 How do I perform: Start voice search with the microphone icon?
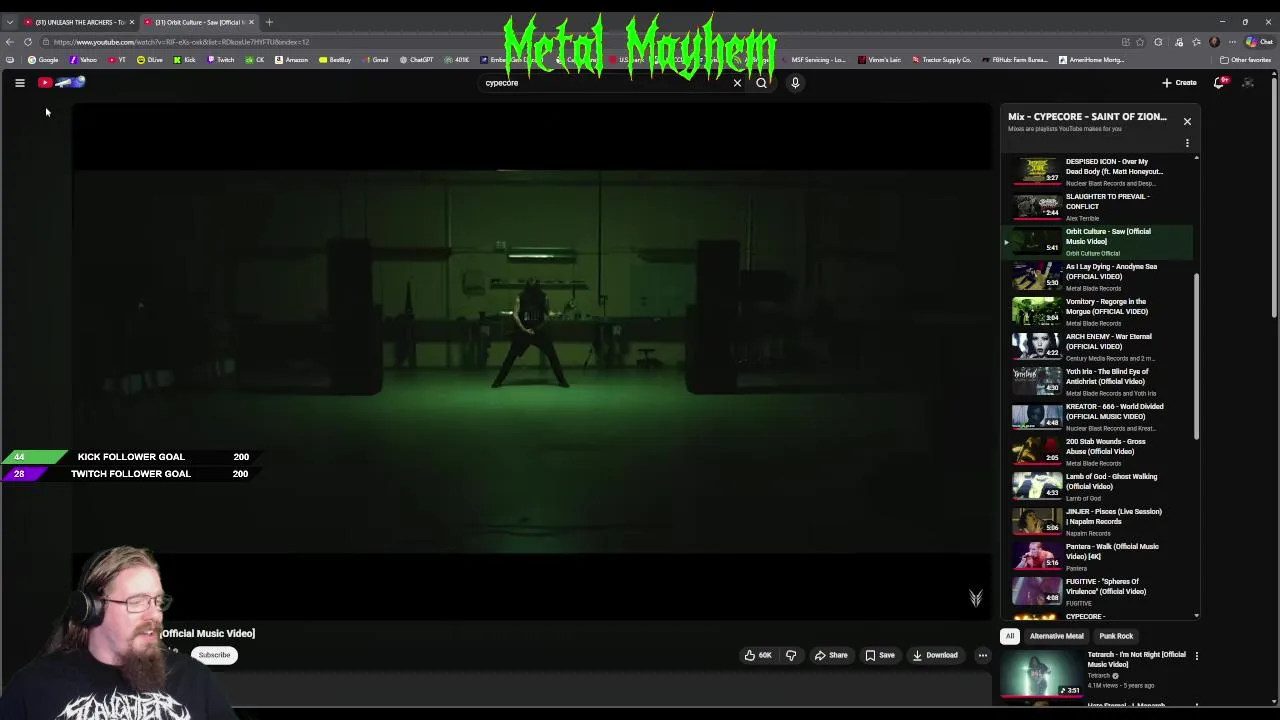pos(795,83)
